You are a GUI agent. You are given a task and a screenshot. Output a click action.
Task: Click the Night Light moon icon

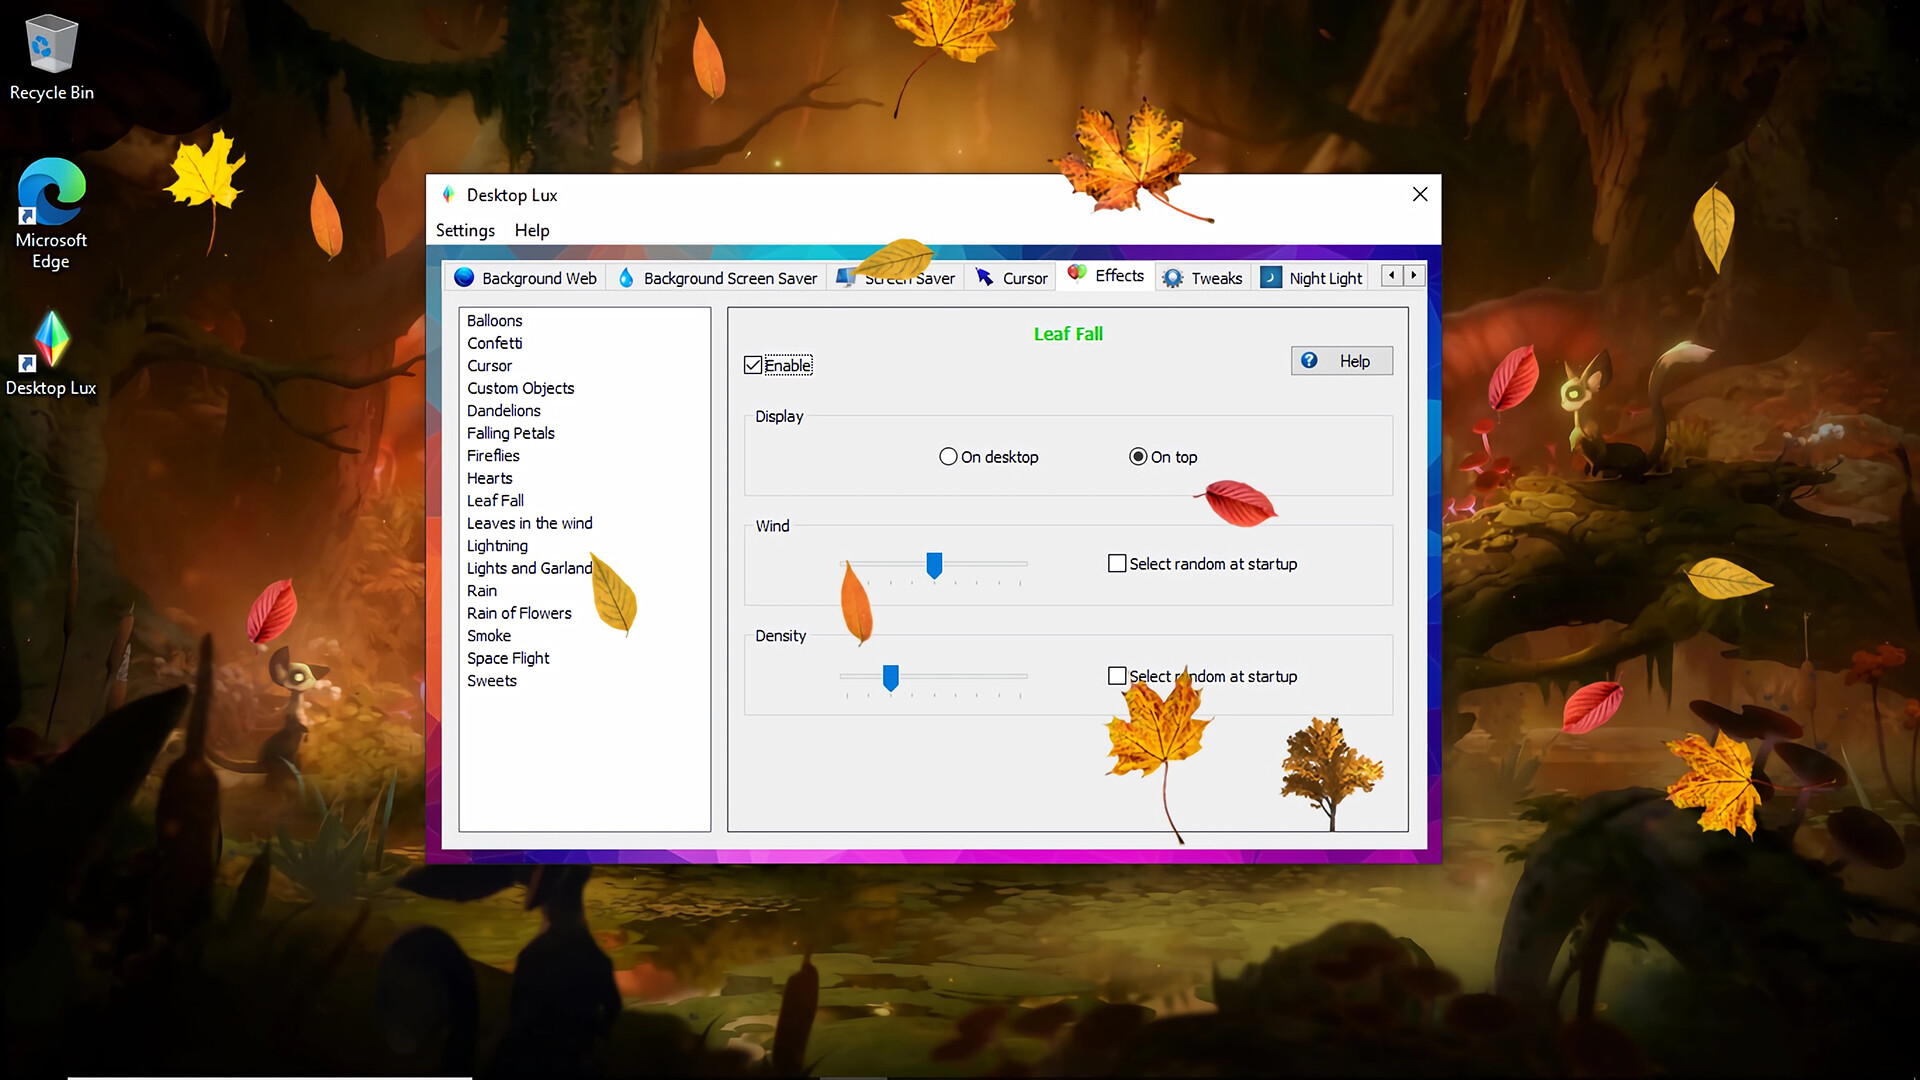click(x=1270, y=277)
